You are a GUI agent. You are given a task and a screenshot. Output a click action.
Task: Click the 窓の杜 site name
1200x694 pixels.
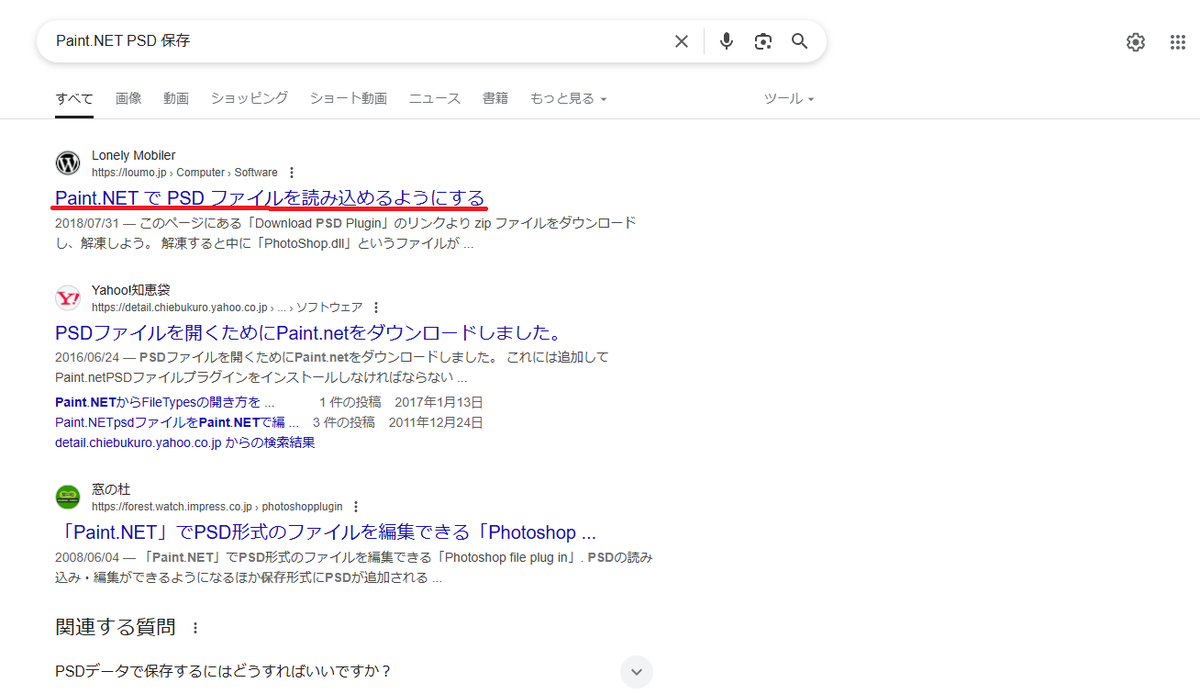tap(111, 489)
